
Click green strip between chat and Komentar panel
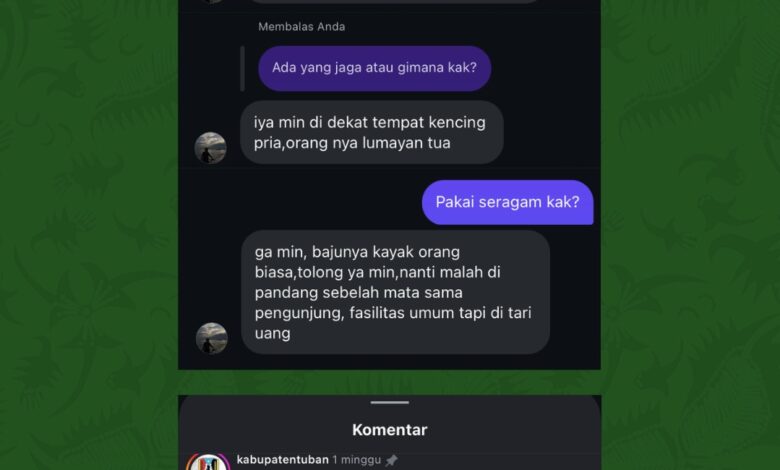(390, 382)
